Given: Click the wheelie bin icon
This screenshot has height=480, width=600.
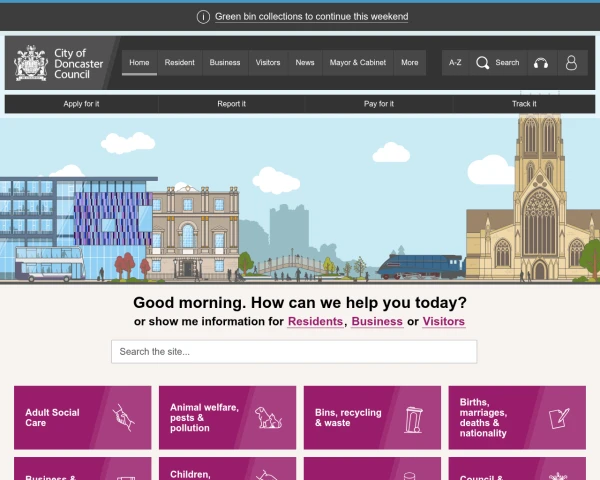Looking at the screenshot, I should [x=413, y=420].
